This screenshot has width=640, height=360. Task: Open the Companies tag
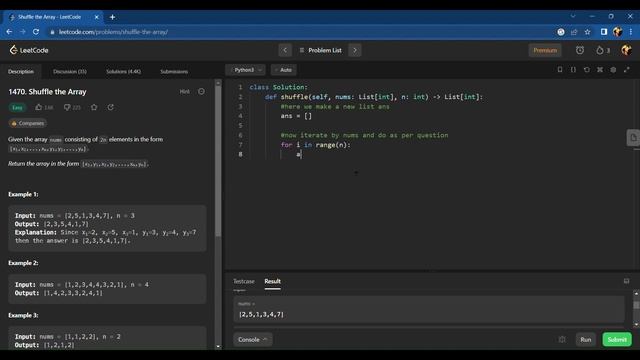27,123
